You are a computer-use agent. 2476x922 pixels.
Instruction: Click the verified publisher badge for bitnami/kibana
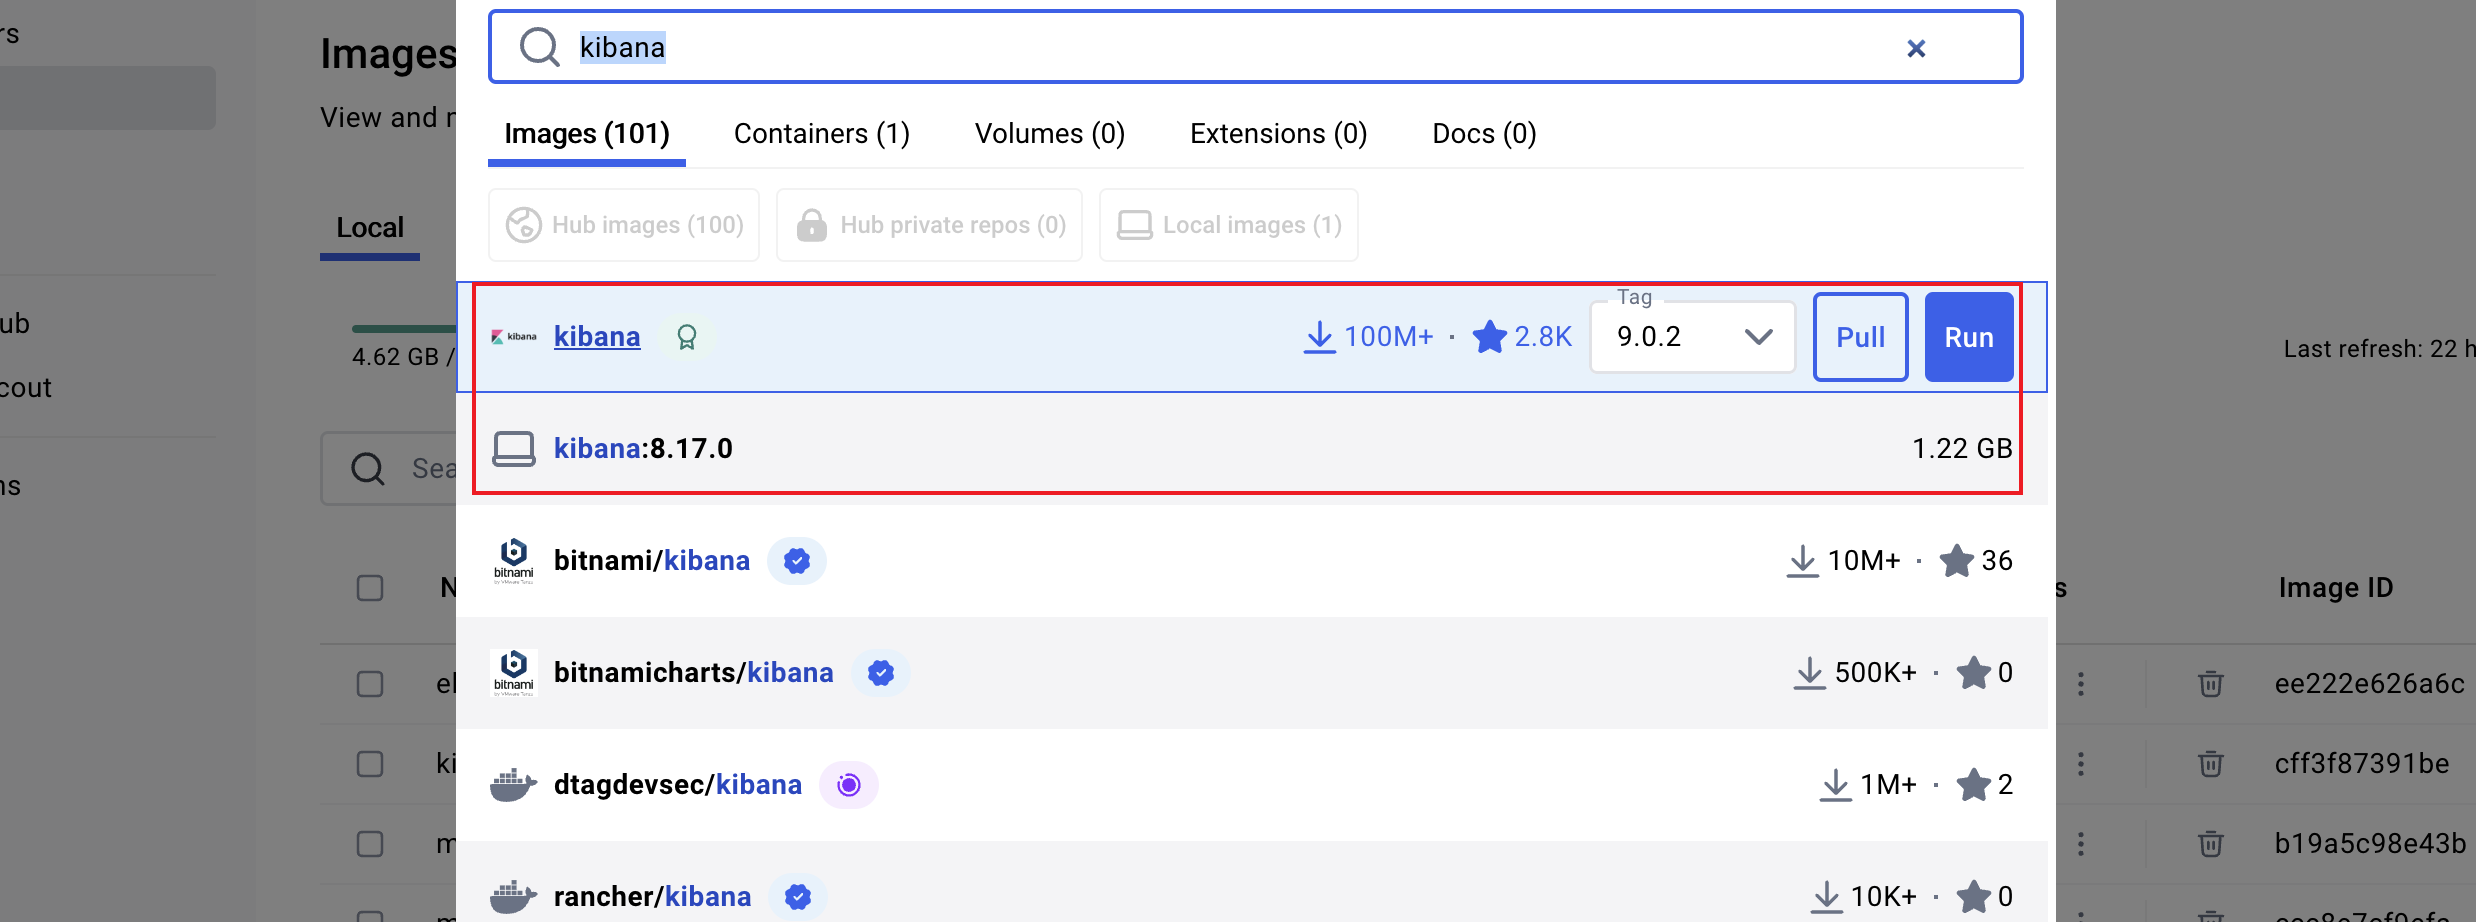click(797, 561)
